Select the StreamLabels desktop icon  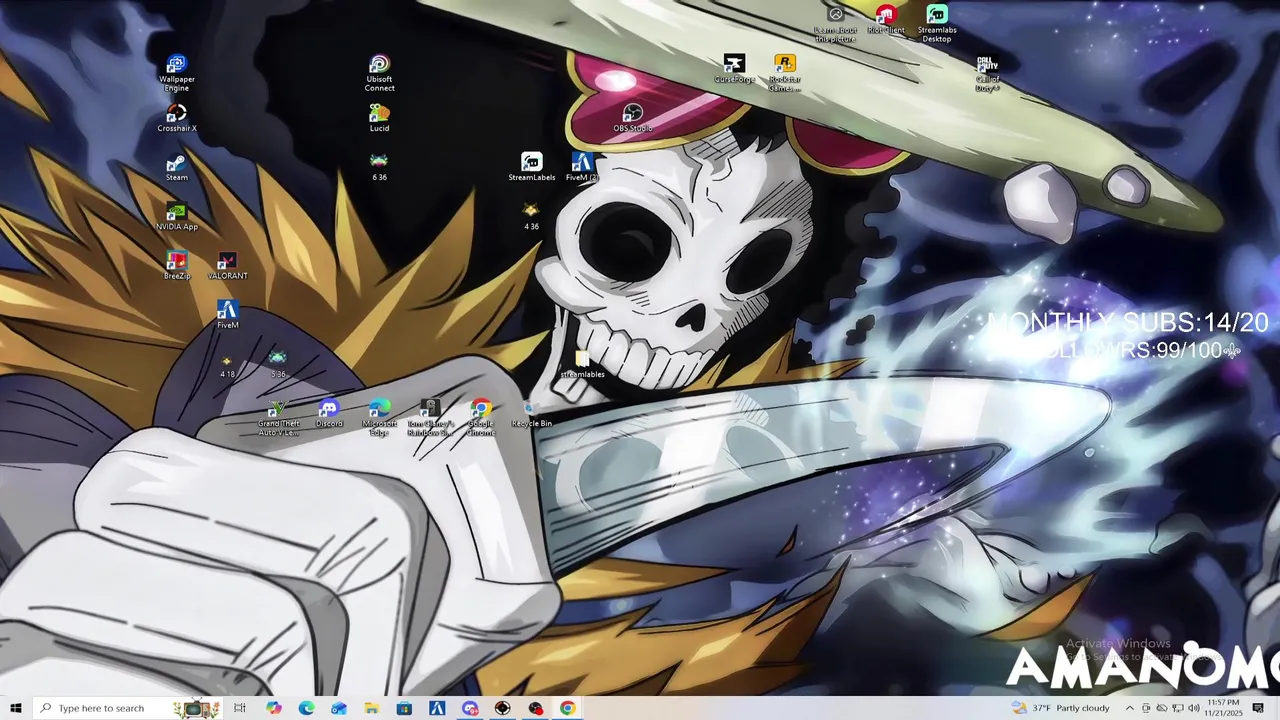[531, 167]
